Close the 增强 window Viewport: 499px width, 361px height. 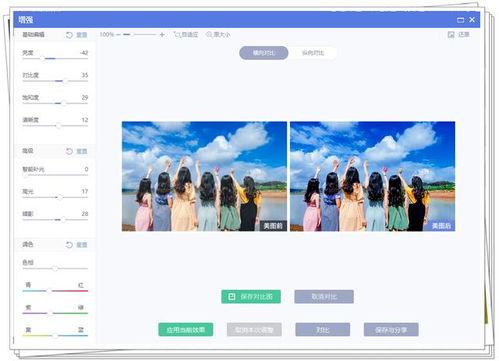[472, 20]
